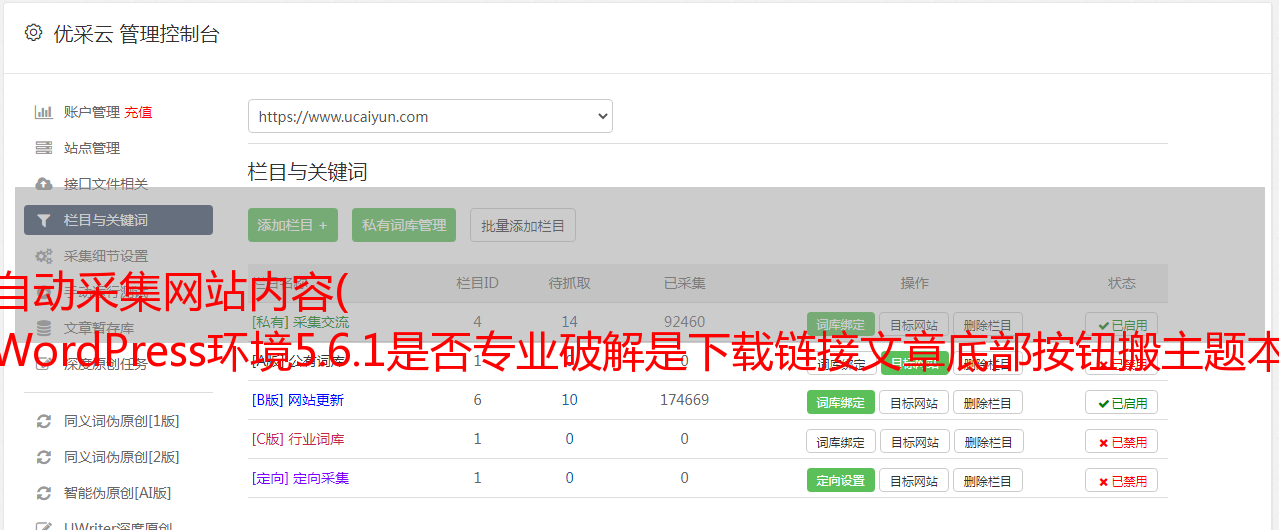
Task: Click the refresh icon for 同义词伪原创[2版]
Action: click(44, 457)
